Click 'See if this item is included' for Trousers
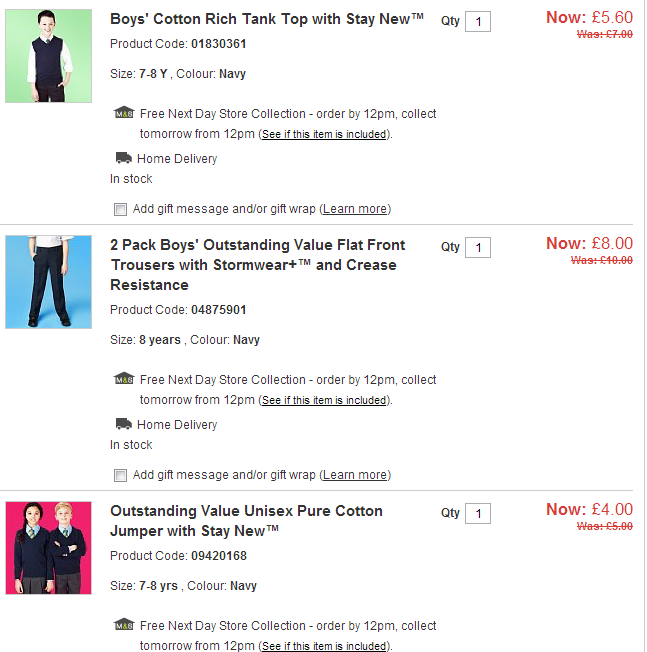The width and height of the screenshot is (647, 652). pos(324,400)
